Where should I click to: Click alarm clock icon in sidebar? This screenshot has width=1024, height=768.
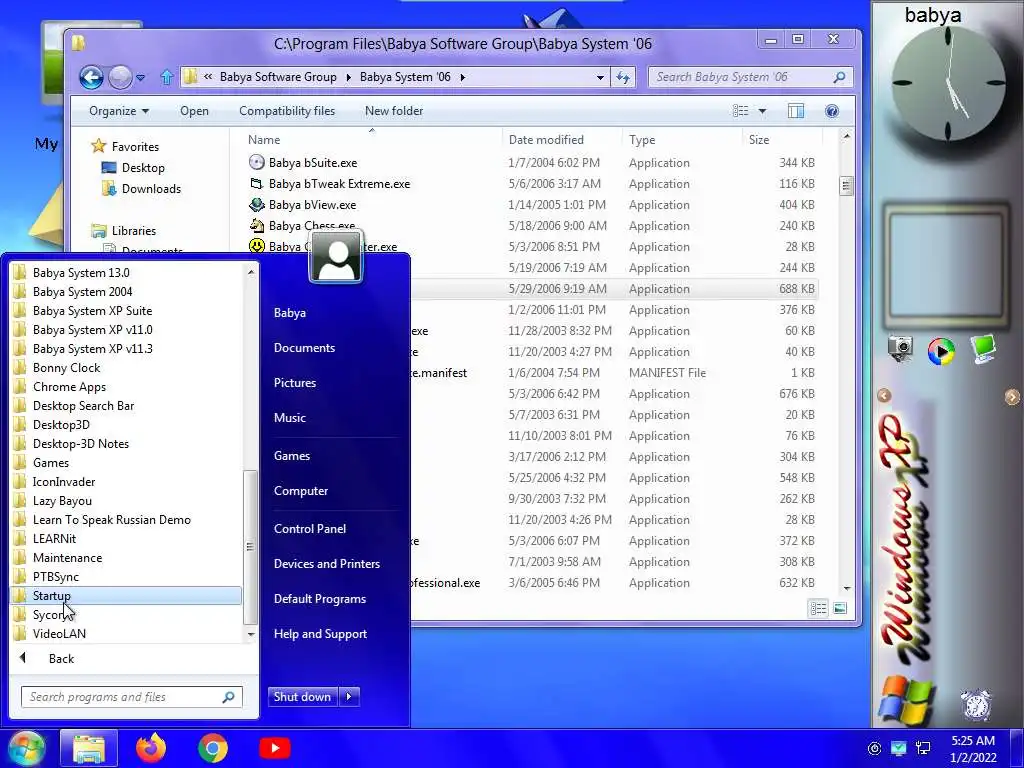point(976,705)
